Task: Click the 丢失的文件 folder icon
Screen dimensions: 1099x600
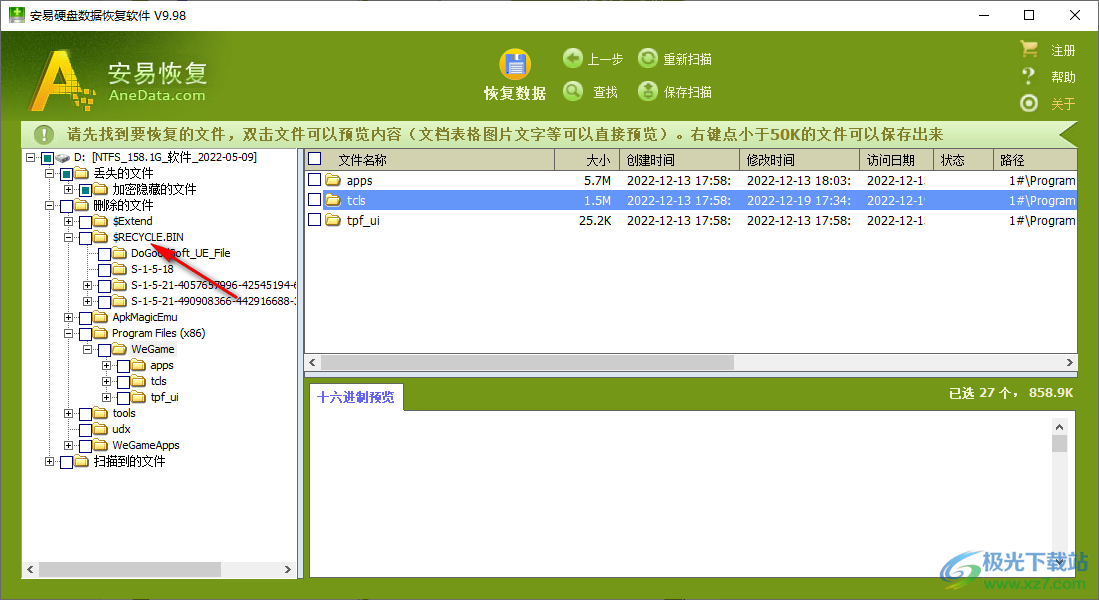Action: pyautogui.click(x=82, y=173)
